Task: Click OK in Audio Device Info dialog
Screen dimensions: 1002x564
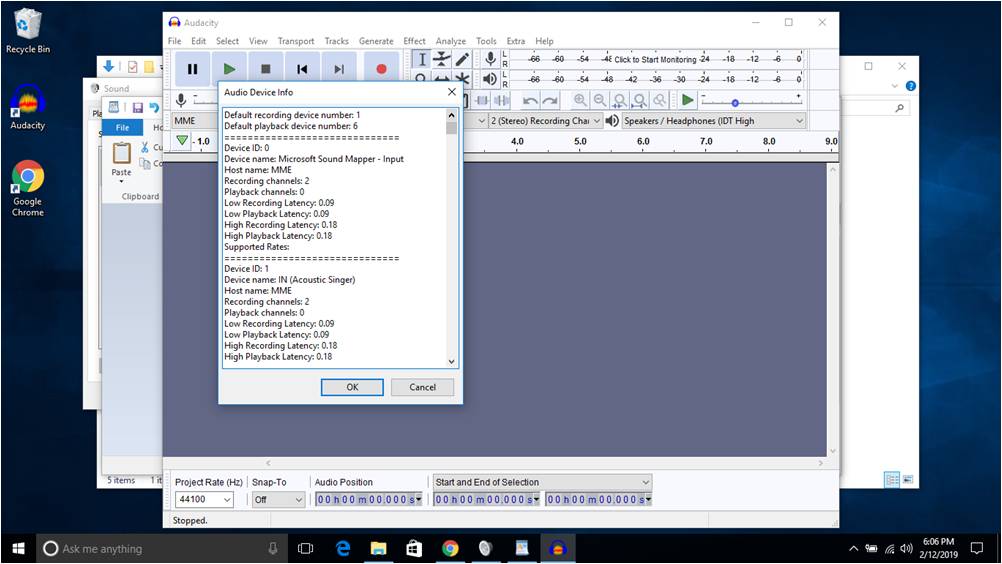Action: pos(352,387)
